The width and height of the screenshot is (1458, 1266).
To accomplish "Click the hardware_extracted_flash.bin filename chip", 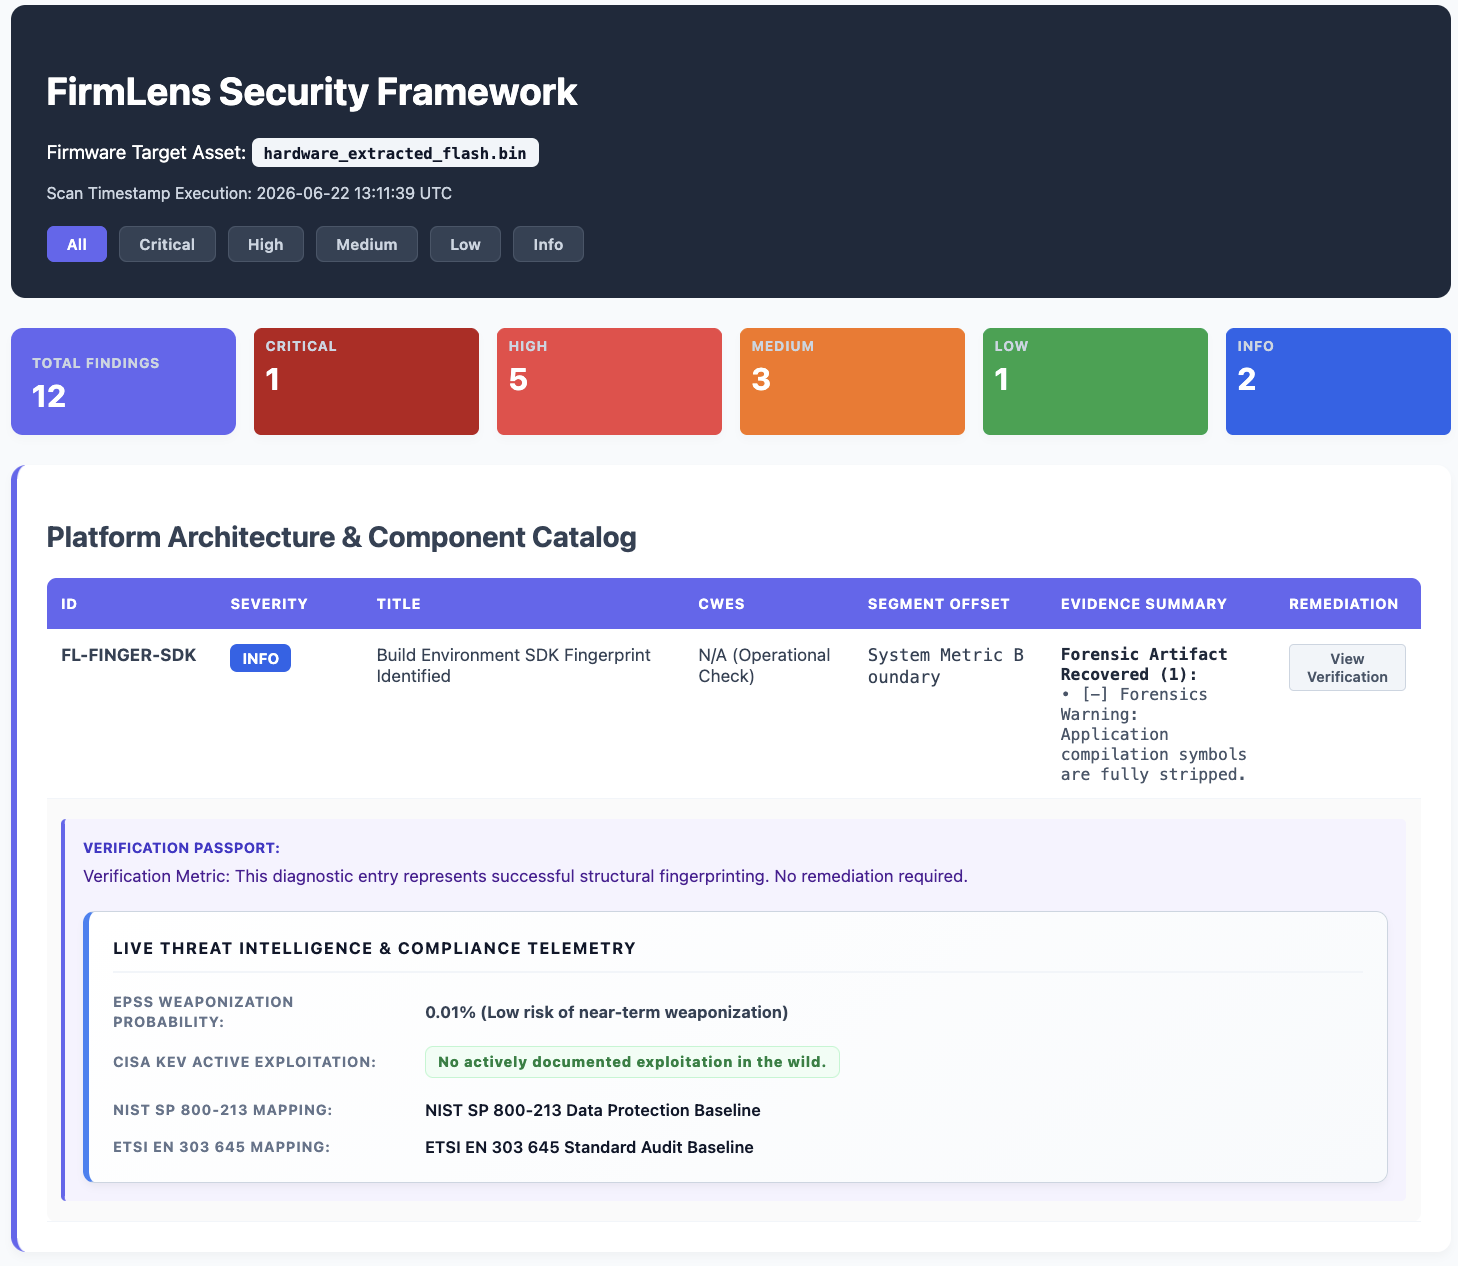I will click(395, 153).
